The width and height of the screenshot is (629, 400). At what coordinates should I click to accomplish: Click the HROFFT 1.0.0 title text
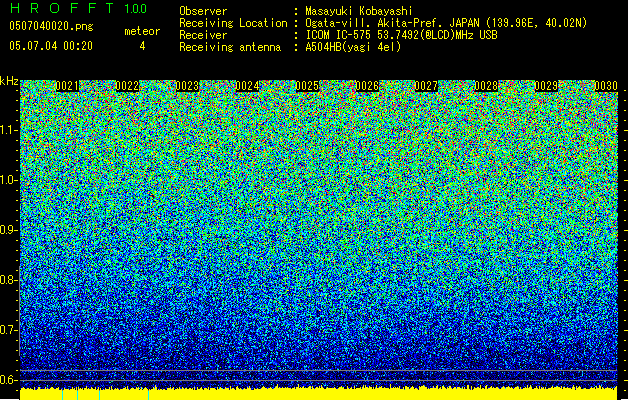tap(78, 8)
